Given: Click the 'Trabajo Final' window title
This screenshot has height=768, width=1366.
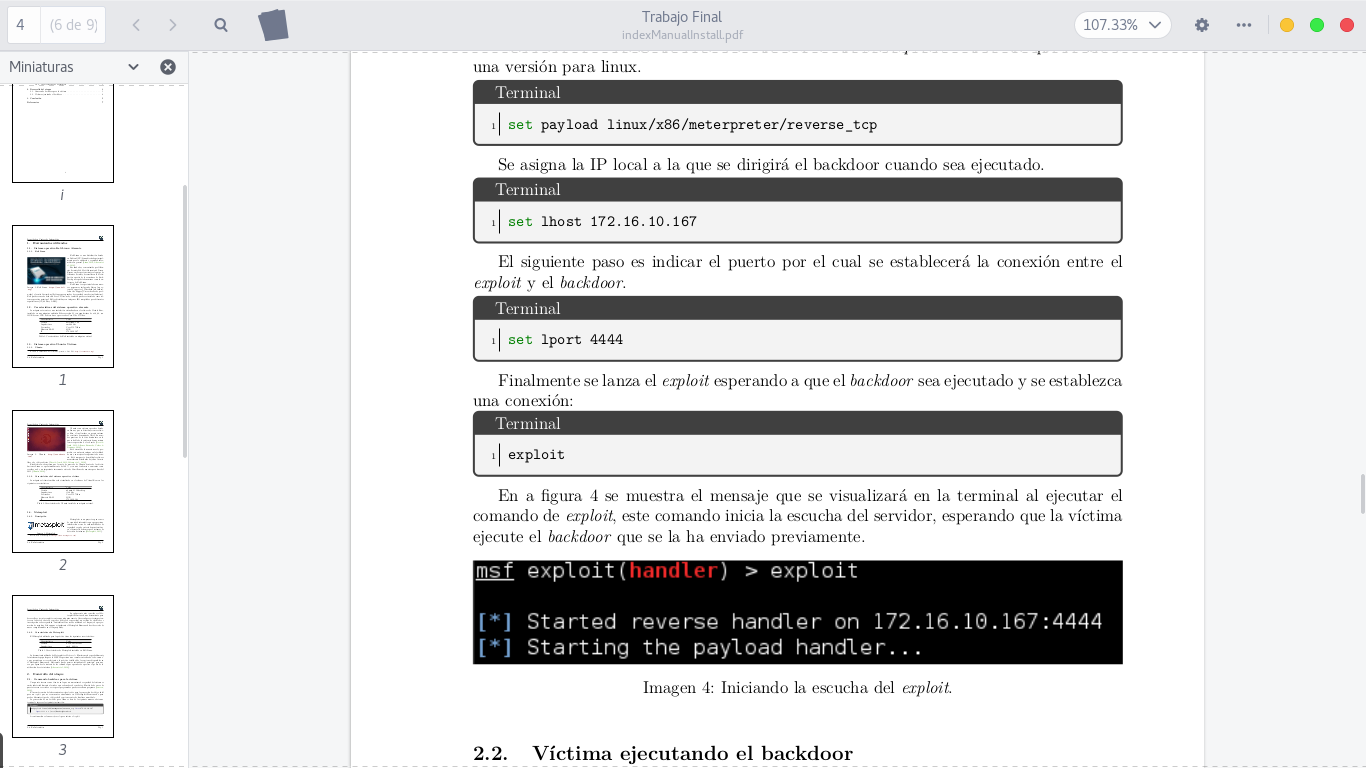Looking at the screenshot, I should (x=682, y=17).
